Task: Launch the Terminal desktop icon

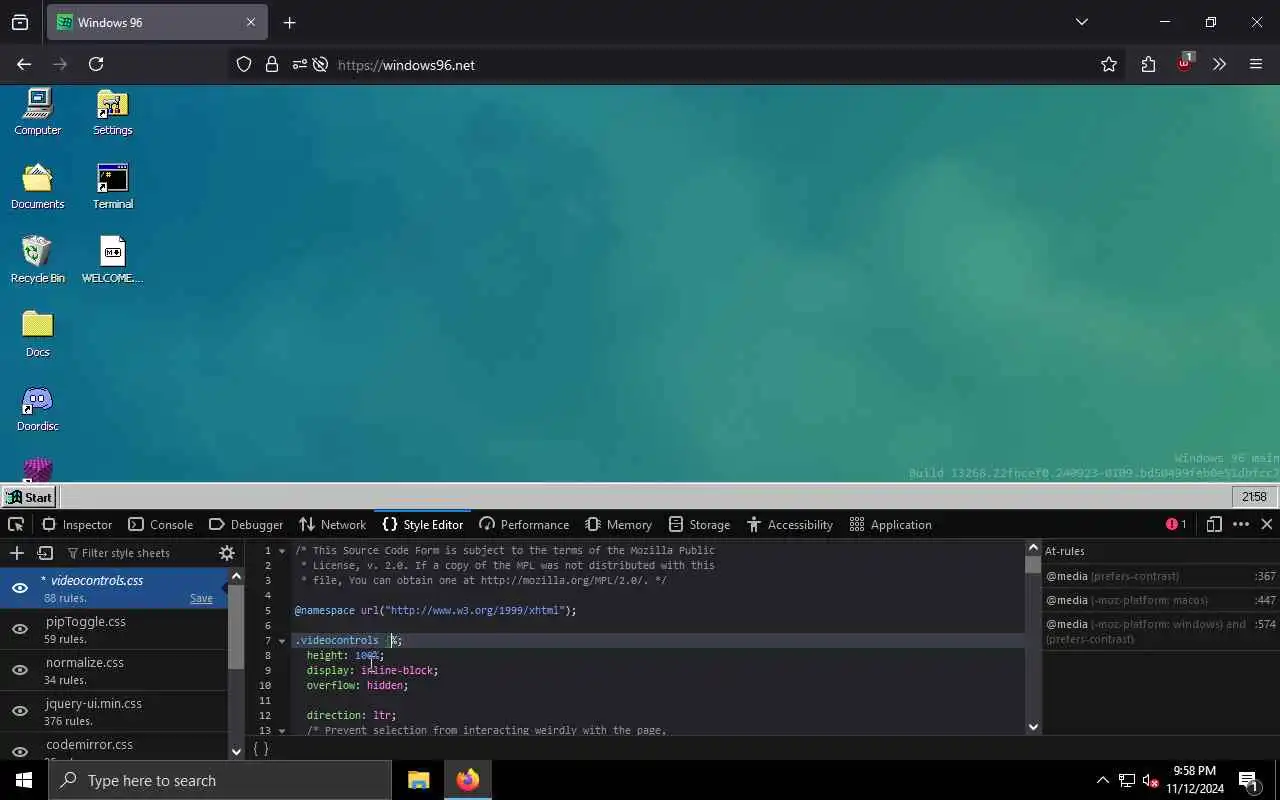Action: coord(112,186)
